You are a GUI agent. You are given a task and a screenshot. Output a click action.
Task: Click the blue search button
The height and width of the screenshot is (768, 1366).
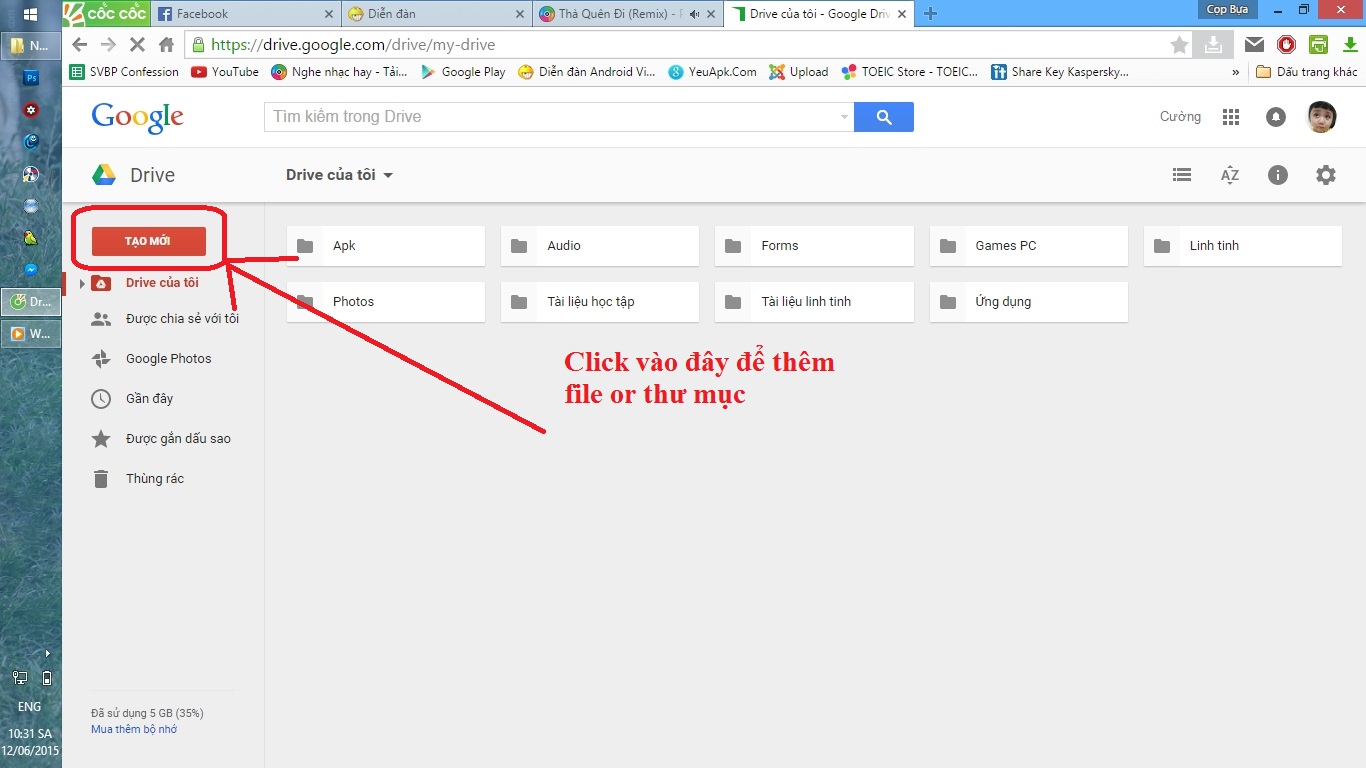coord(883,117)
